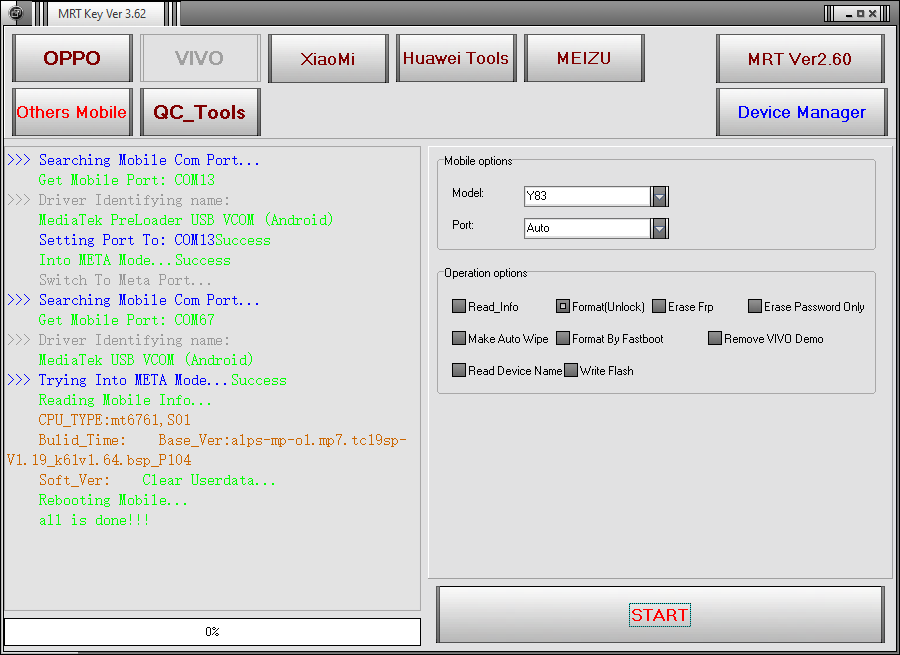Click log line 'Rebooting Mobile...'
900x655 pixels.
113,500
